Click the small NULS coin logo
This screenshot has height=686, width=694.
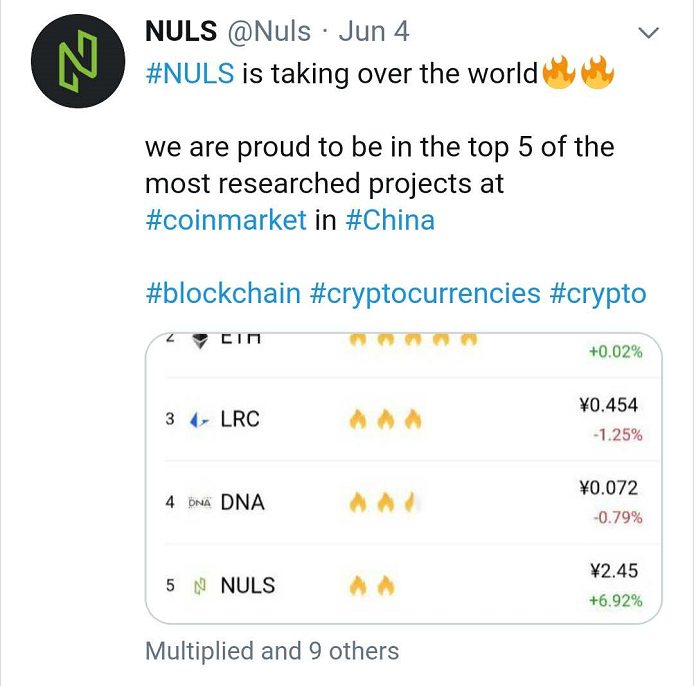point(200,586)
